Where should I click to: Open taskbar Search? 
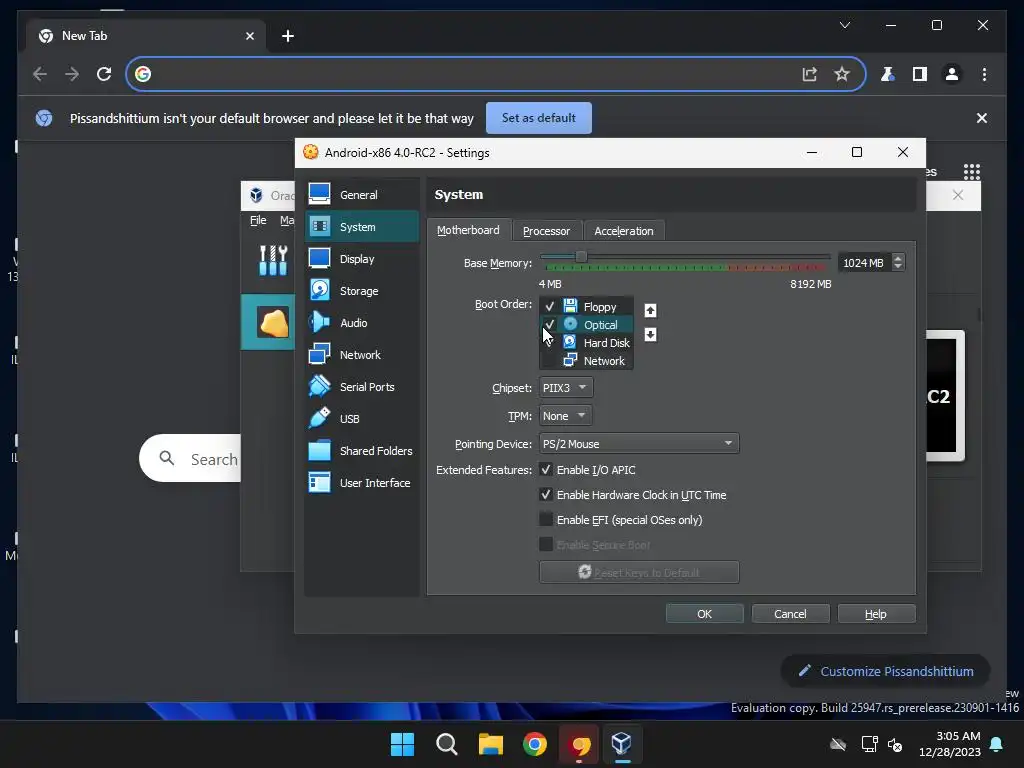(447, 744)
